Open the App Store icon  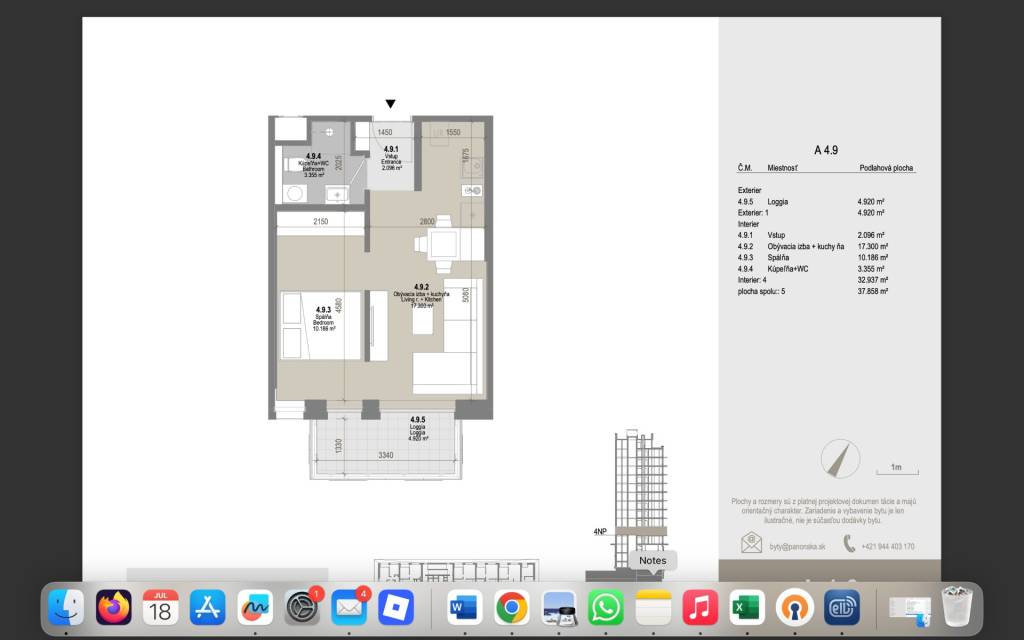[x=208, y=607]
